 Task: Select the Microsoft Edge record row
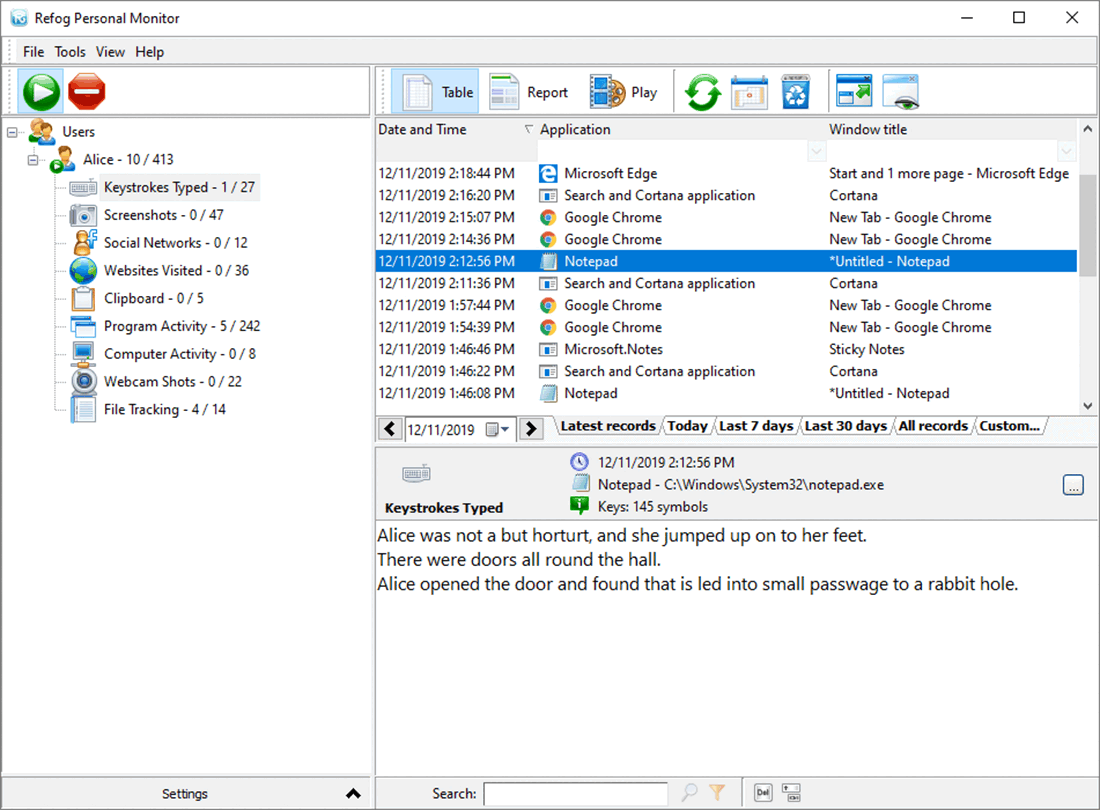726,173
